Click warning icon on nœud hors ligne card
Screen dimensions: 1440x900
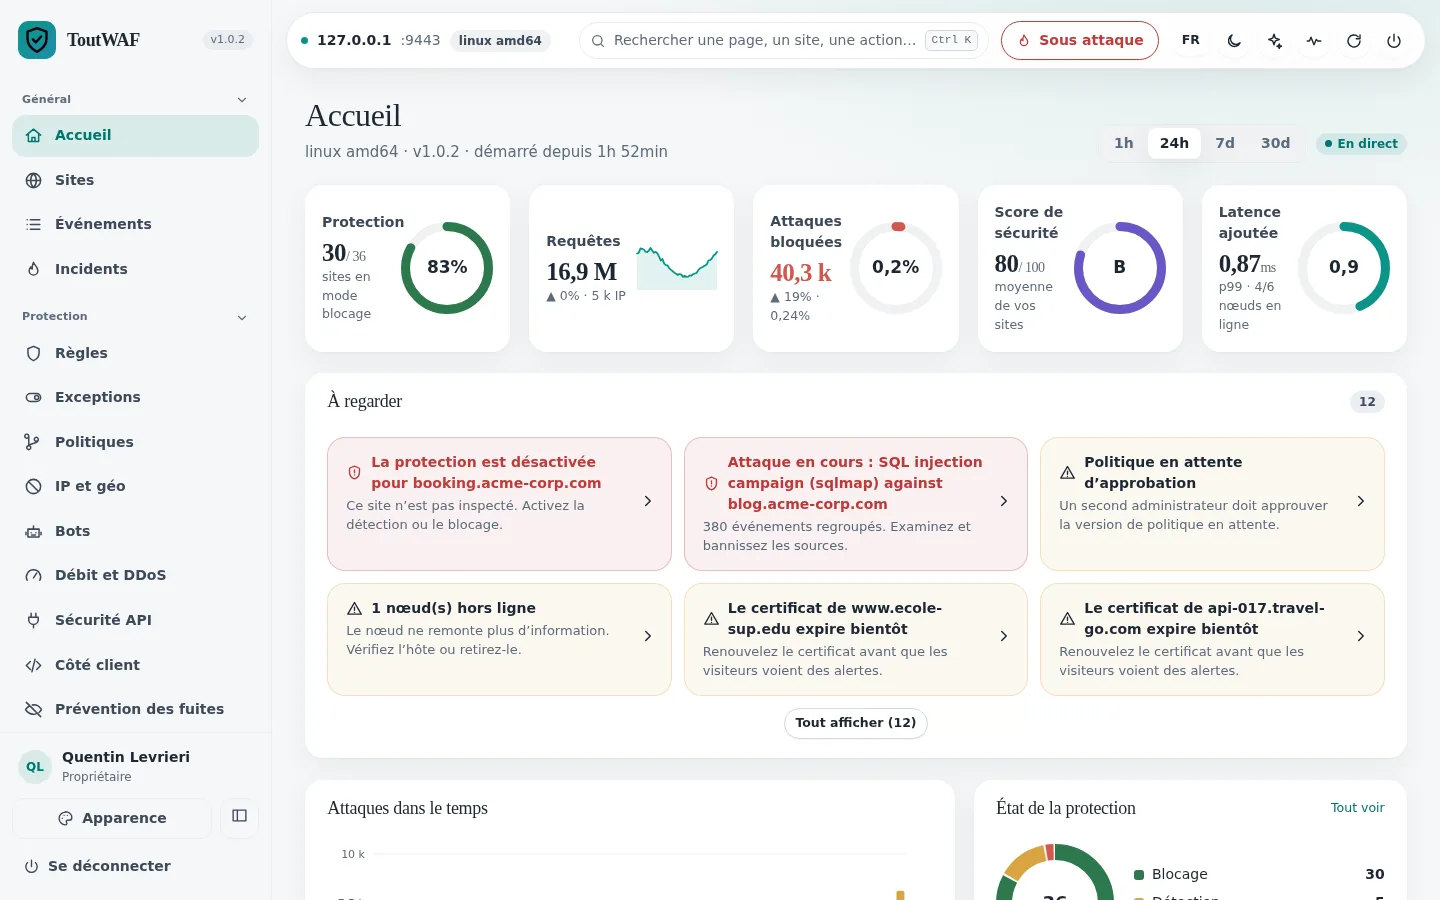click(x=354, y=608)
